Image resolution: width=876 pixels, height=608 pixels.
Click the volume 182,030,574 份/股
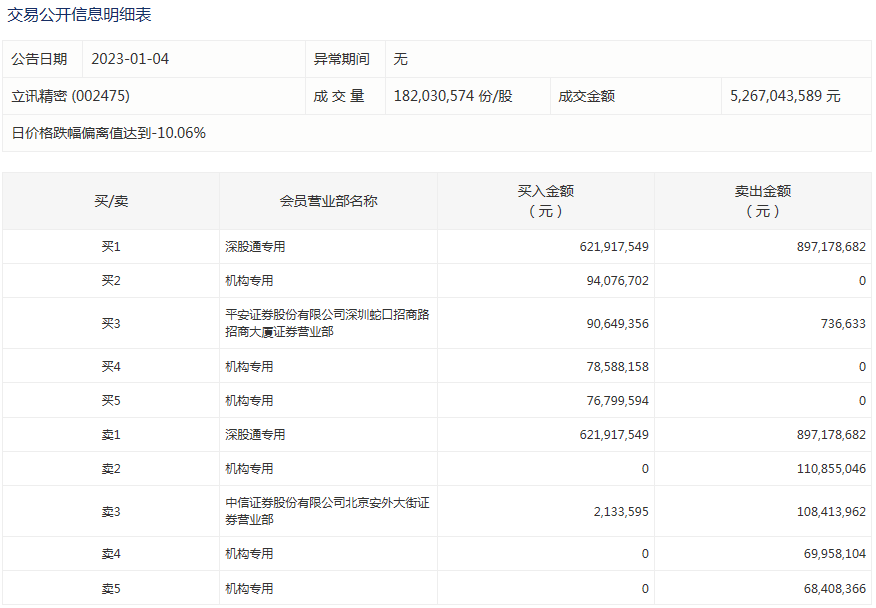pos(453,96)
